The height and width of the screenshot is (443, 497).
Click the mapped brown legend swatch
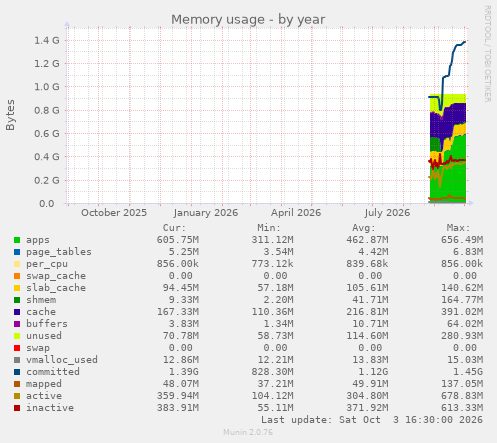17,384
